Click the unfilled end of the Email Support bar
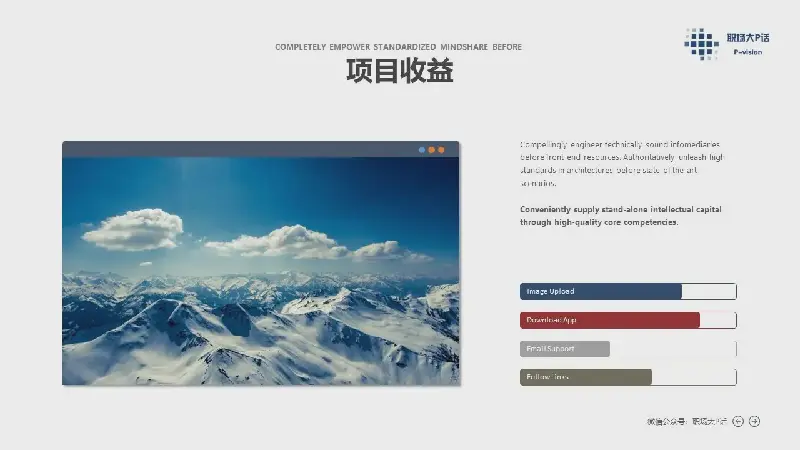Image resolution: width=800 pixels, height=450 pixels. click(672, 349)
